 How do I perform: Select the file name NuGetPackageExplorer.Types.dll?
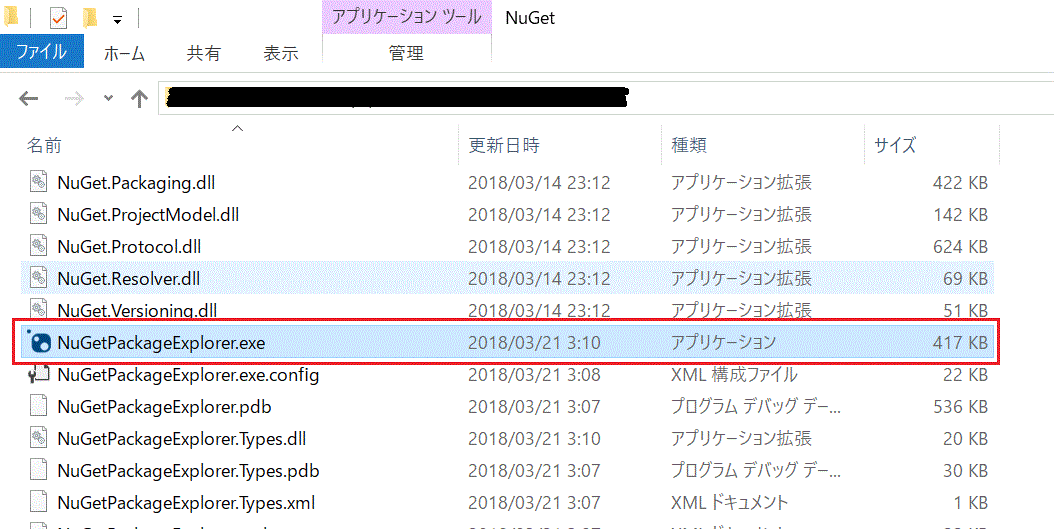pyautogui.click(x=182, y=439)
